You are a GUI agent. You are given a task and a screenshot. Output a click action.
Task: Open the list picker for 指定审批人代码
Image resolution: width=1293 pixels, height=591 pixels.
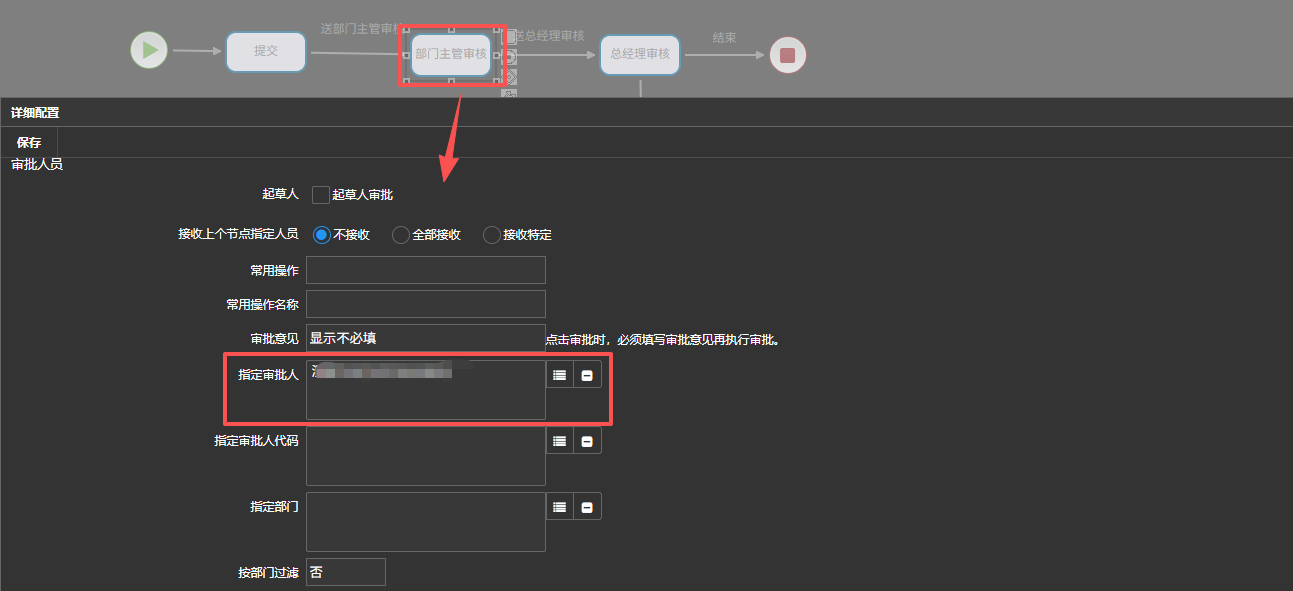[x=560, y=441]
